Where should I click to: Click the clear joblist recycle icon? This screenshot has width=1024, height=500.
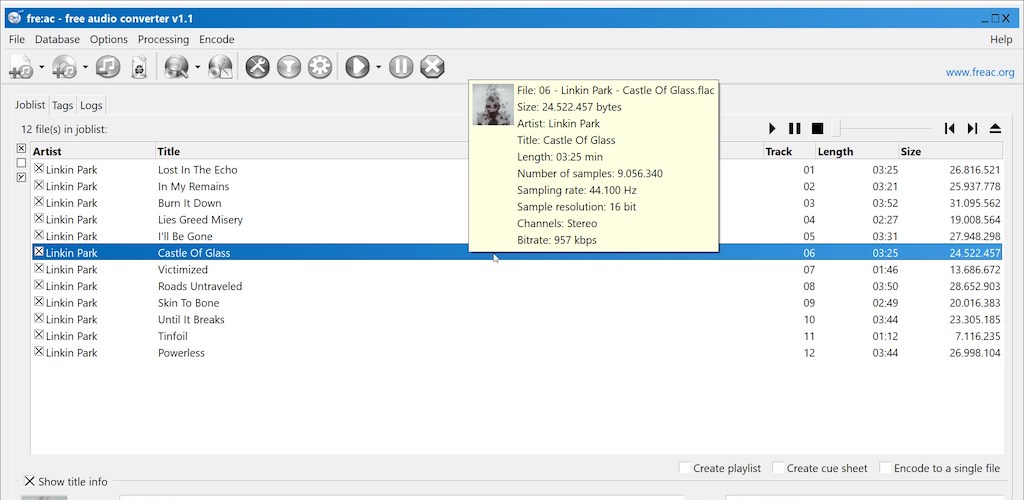click(x=139, y=67)
